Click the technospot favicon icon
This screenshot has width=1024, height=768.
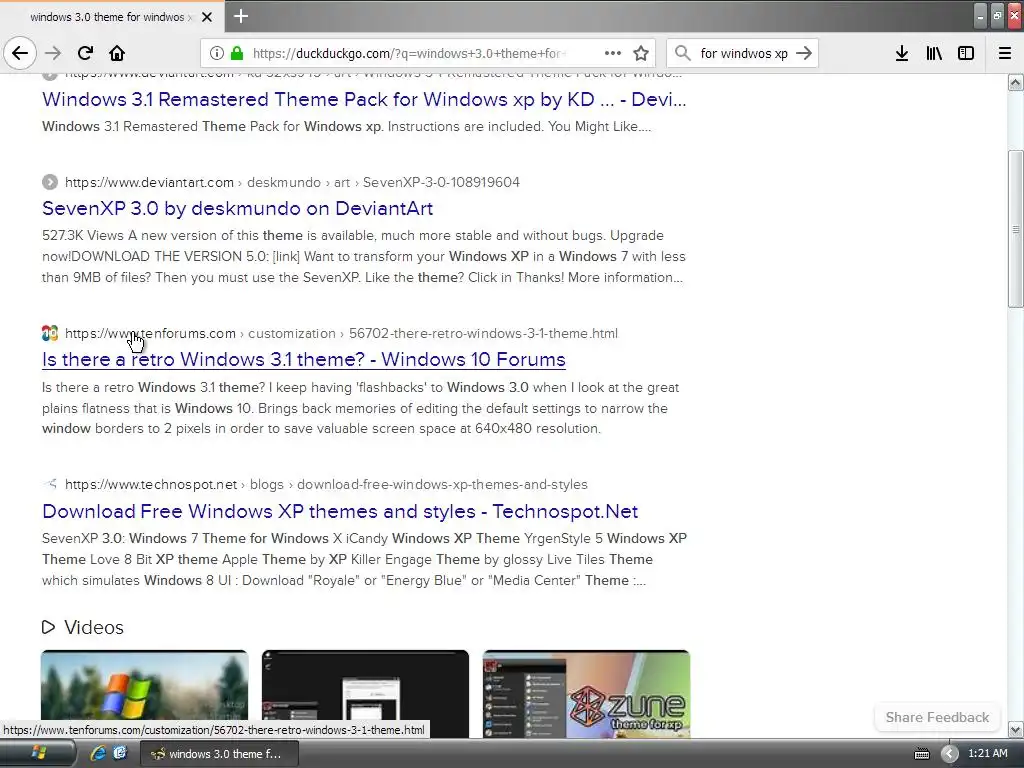coord(50,485)
